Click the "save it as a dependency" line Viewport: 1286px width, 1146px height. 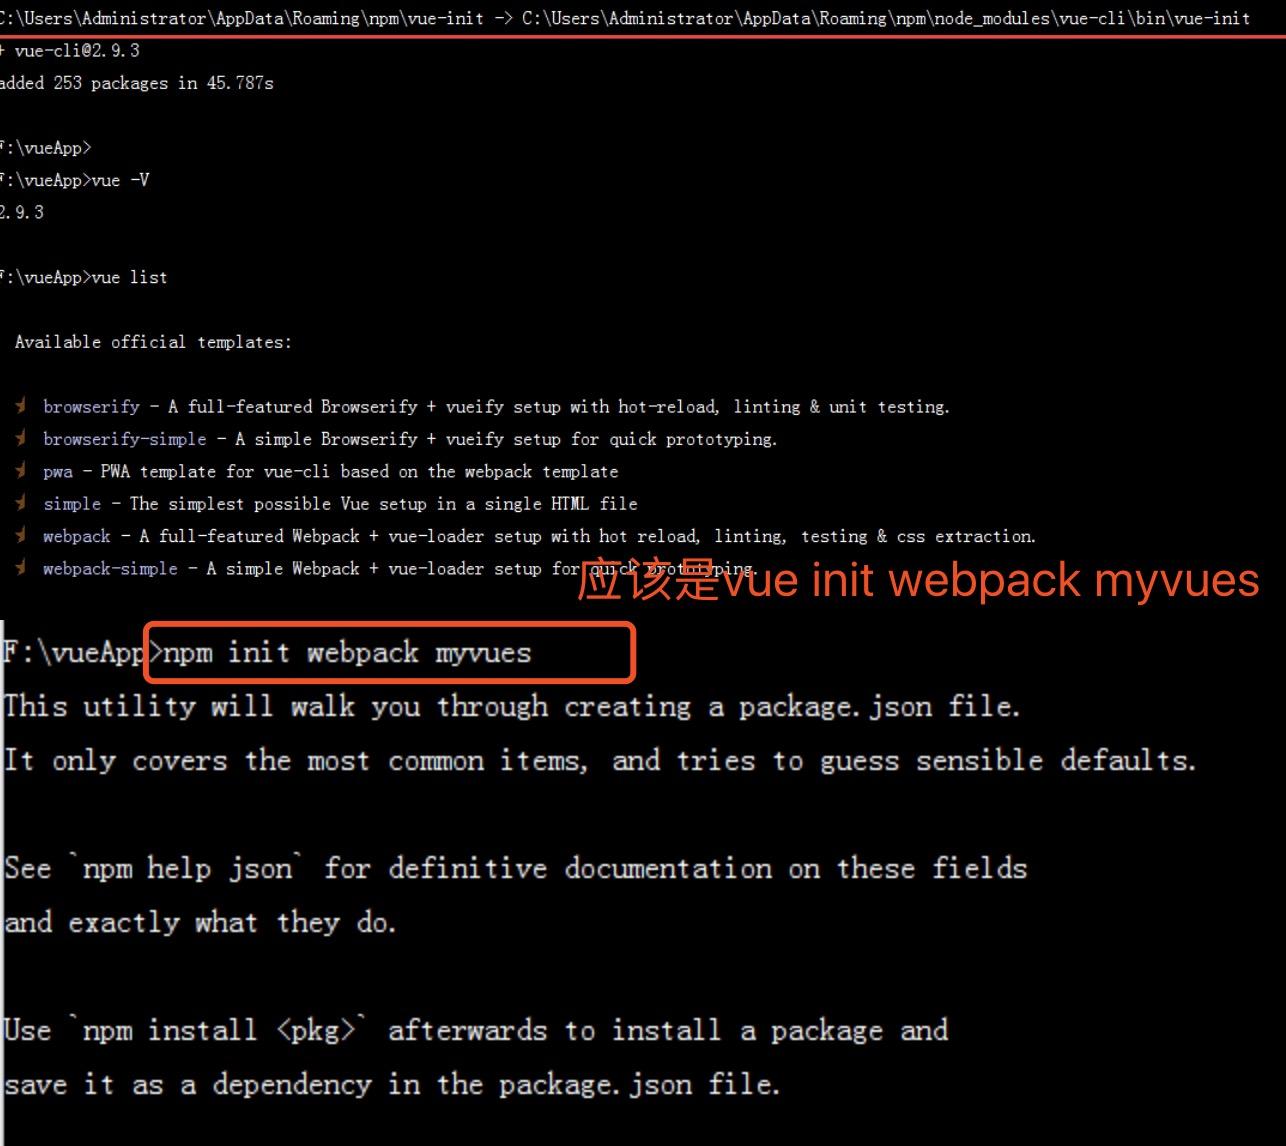391,1084
